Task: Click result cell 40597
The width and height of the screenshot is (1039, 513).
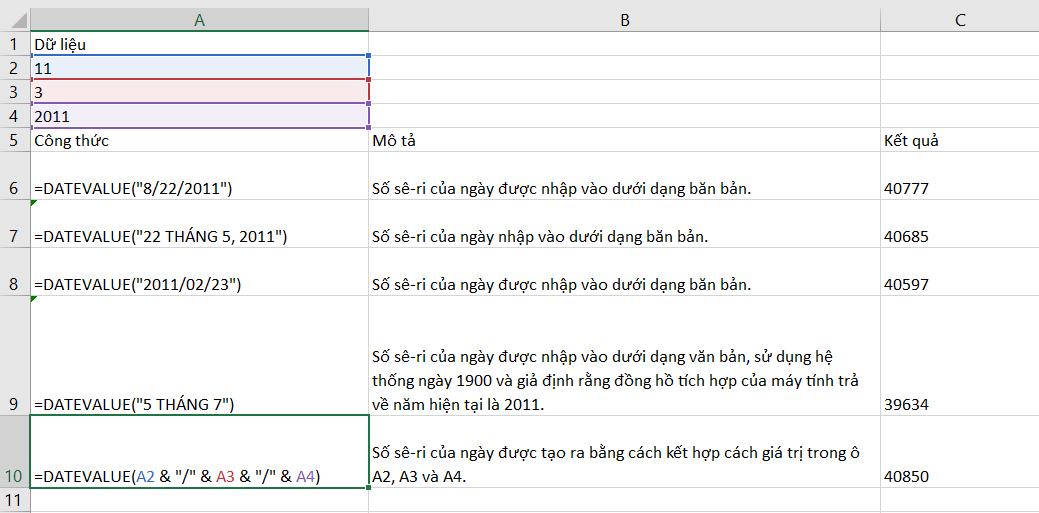Action: pyautogui.click(x=959, y=272)
